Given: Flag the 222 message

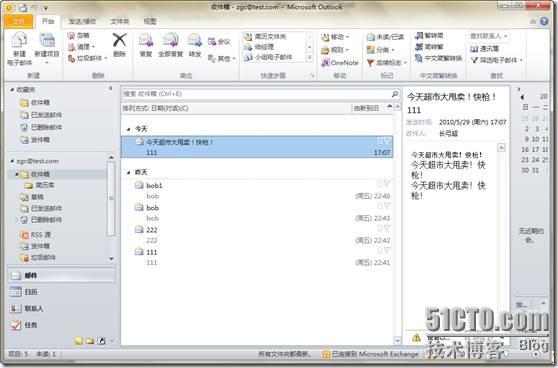Looking at the screenshot, I should (386, 228).
